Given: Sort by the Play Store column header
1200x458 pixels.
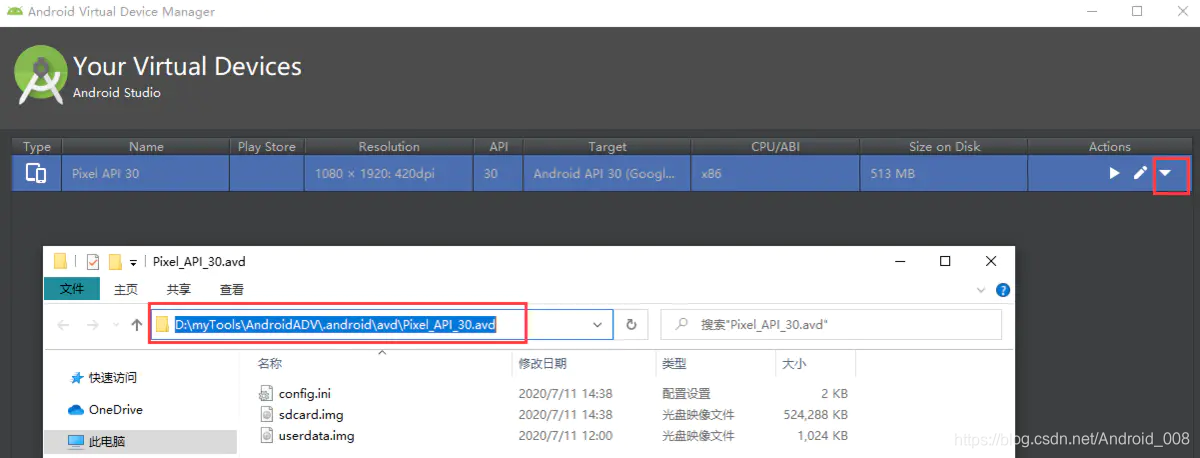Looking at the screenshot, I should pos(267,146).
